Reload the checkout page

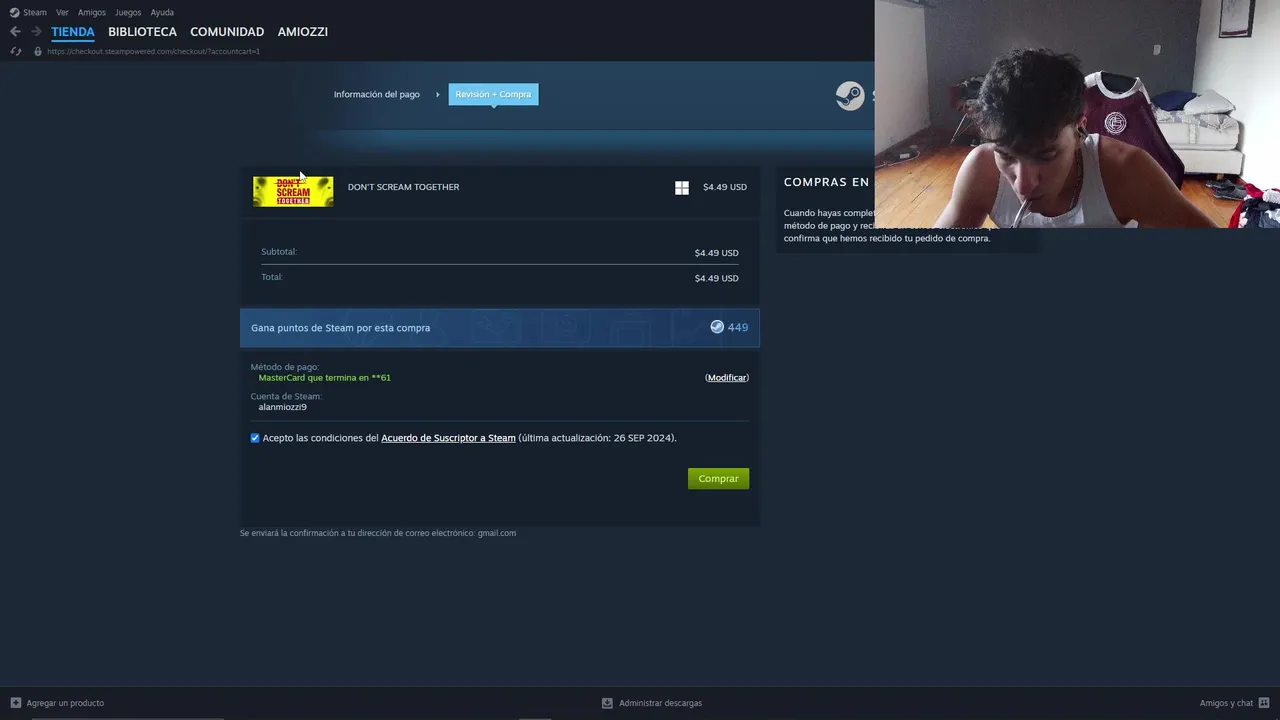[15, 51]
